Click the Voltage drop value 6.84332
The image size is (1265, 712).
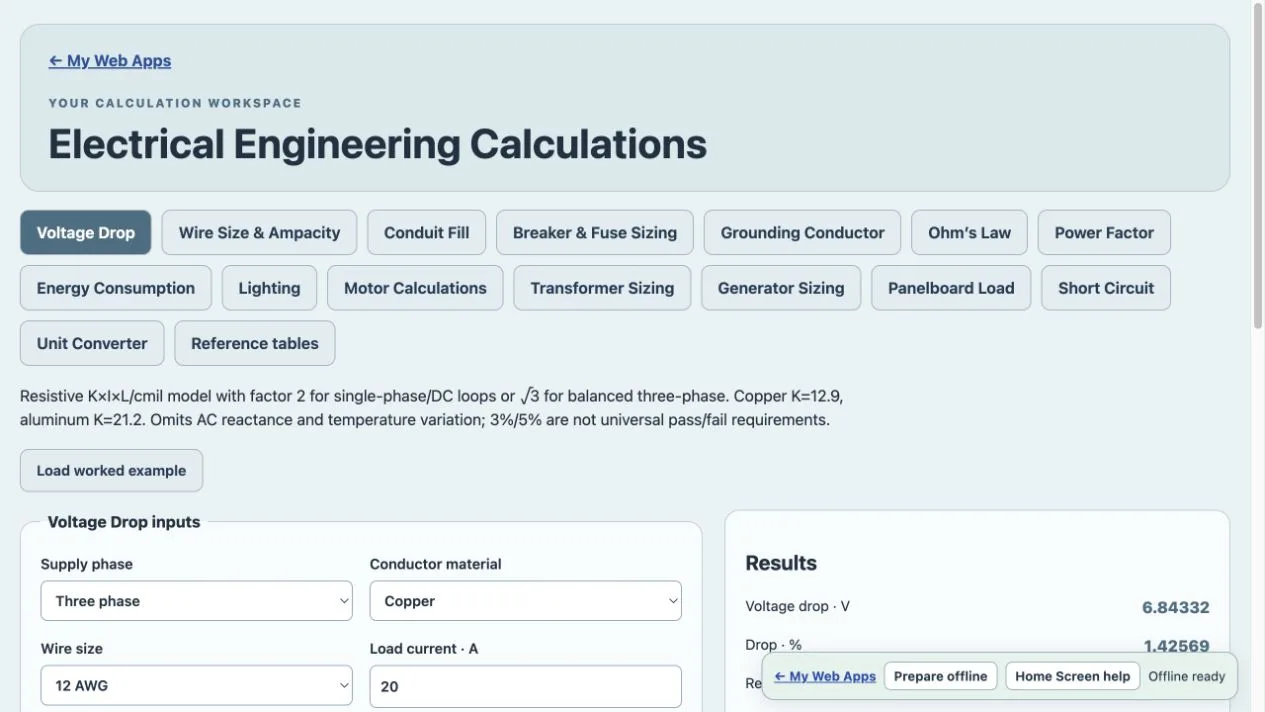[x=1176, y=607]
